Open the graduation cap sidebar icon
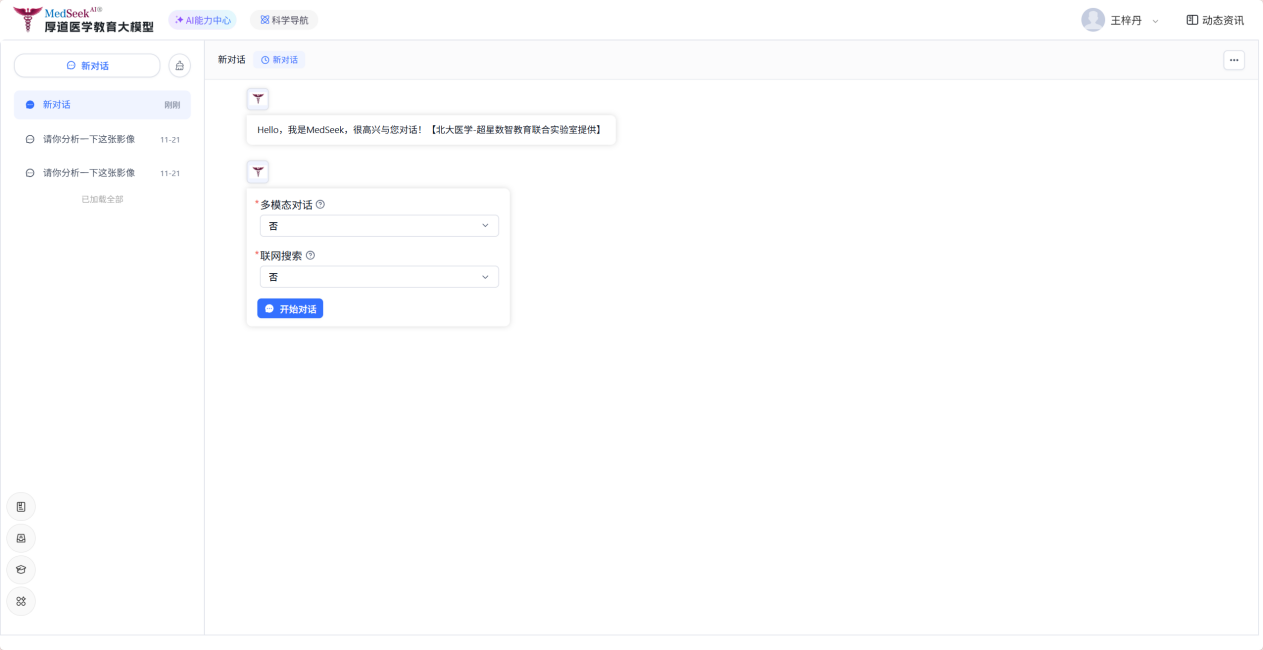The width and height of the screenshot is (1263, 650). [21, 570]
